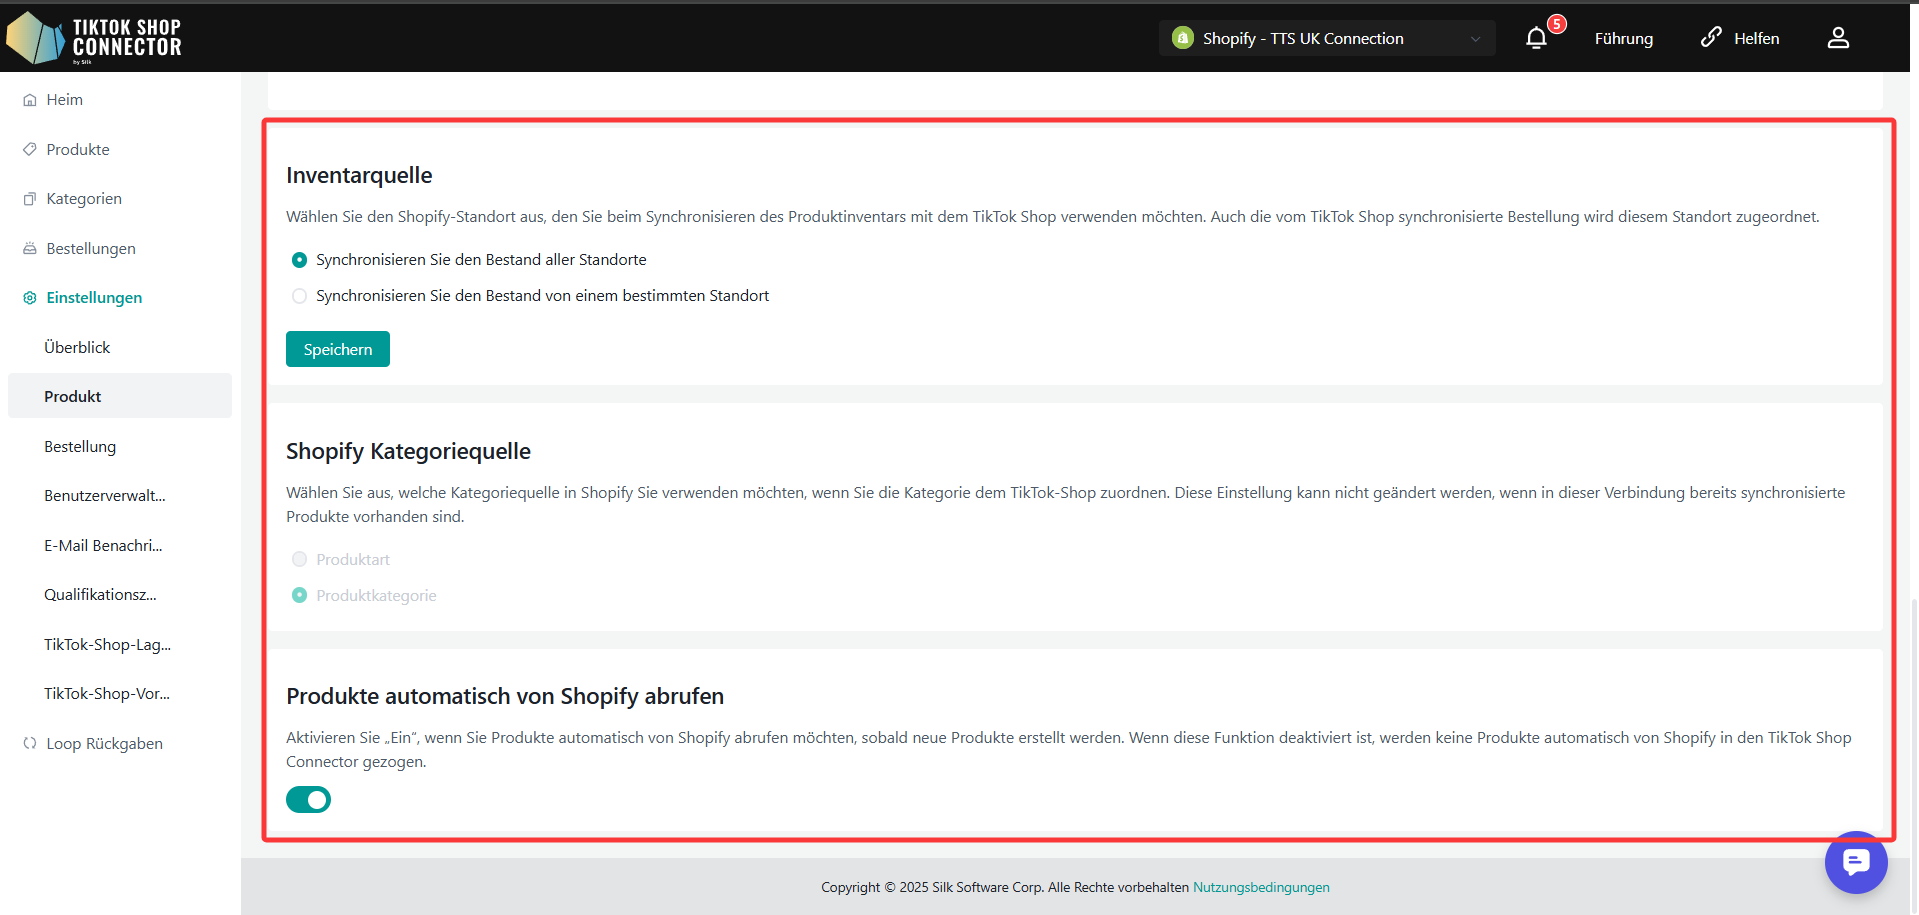1919x915 pixels.
Task: Open the live chat support bubble
Action: pos(1855,862)
